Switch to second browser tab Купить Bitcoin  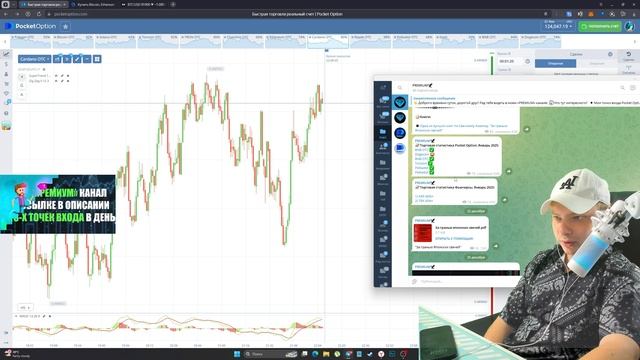point(94,4)
